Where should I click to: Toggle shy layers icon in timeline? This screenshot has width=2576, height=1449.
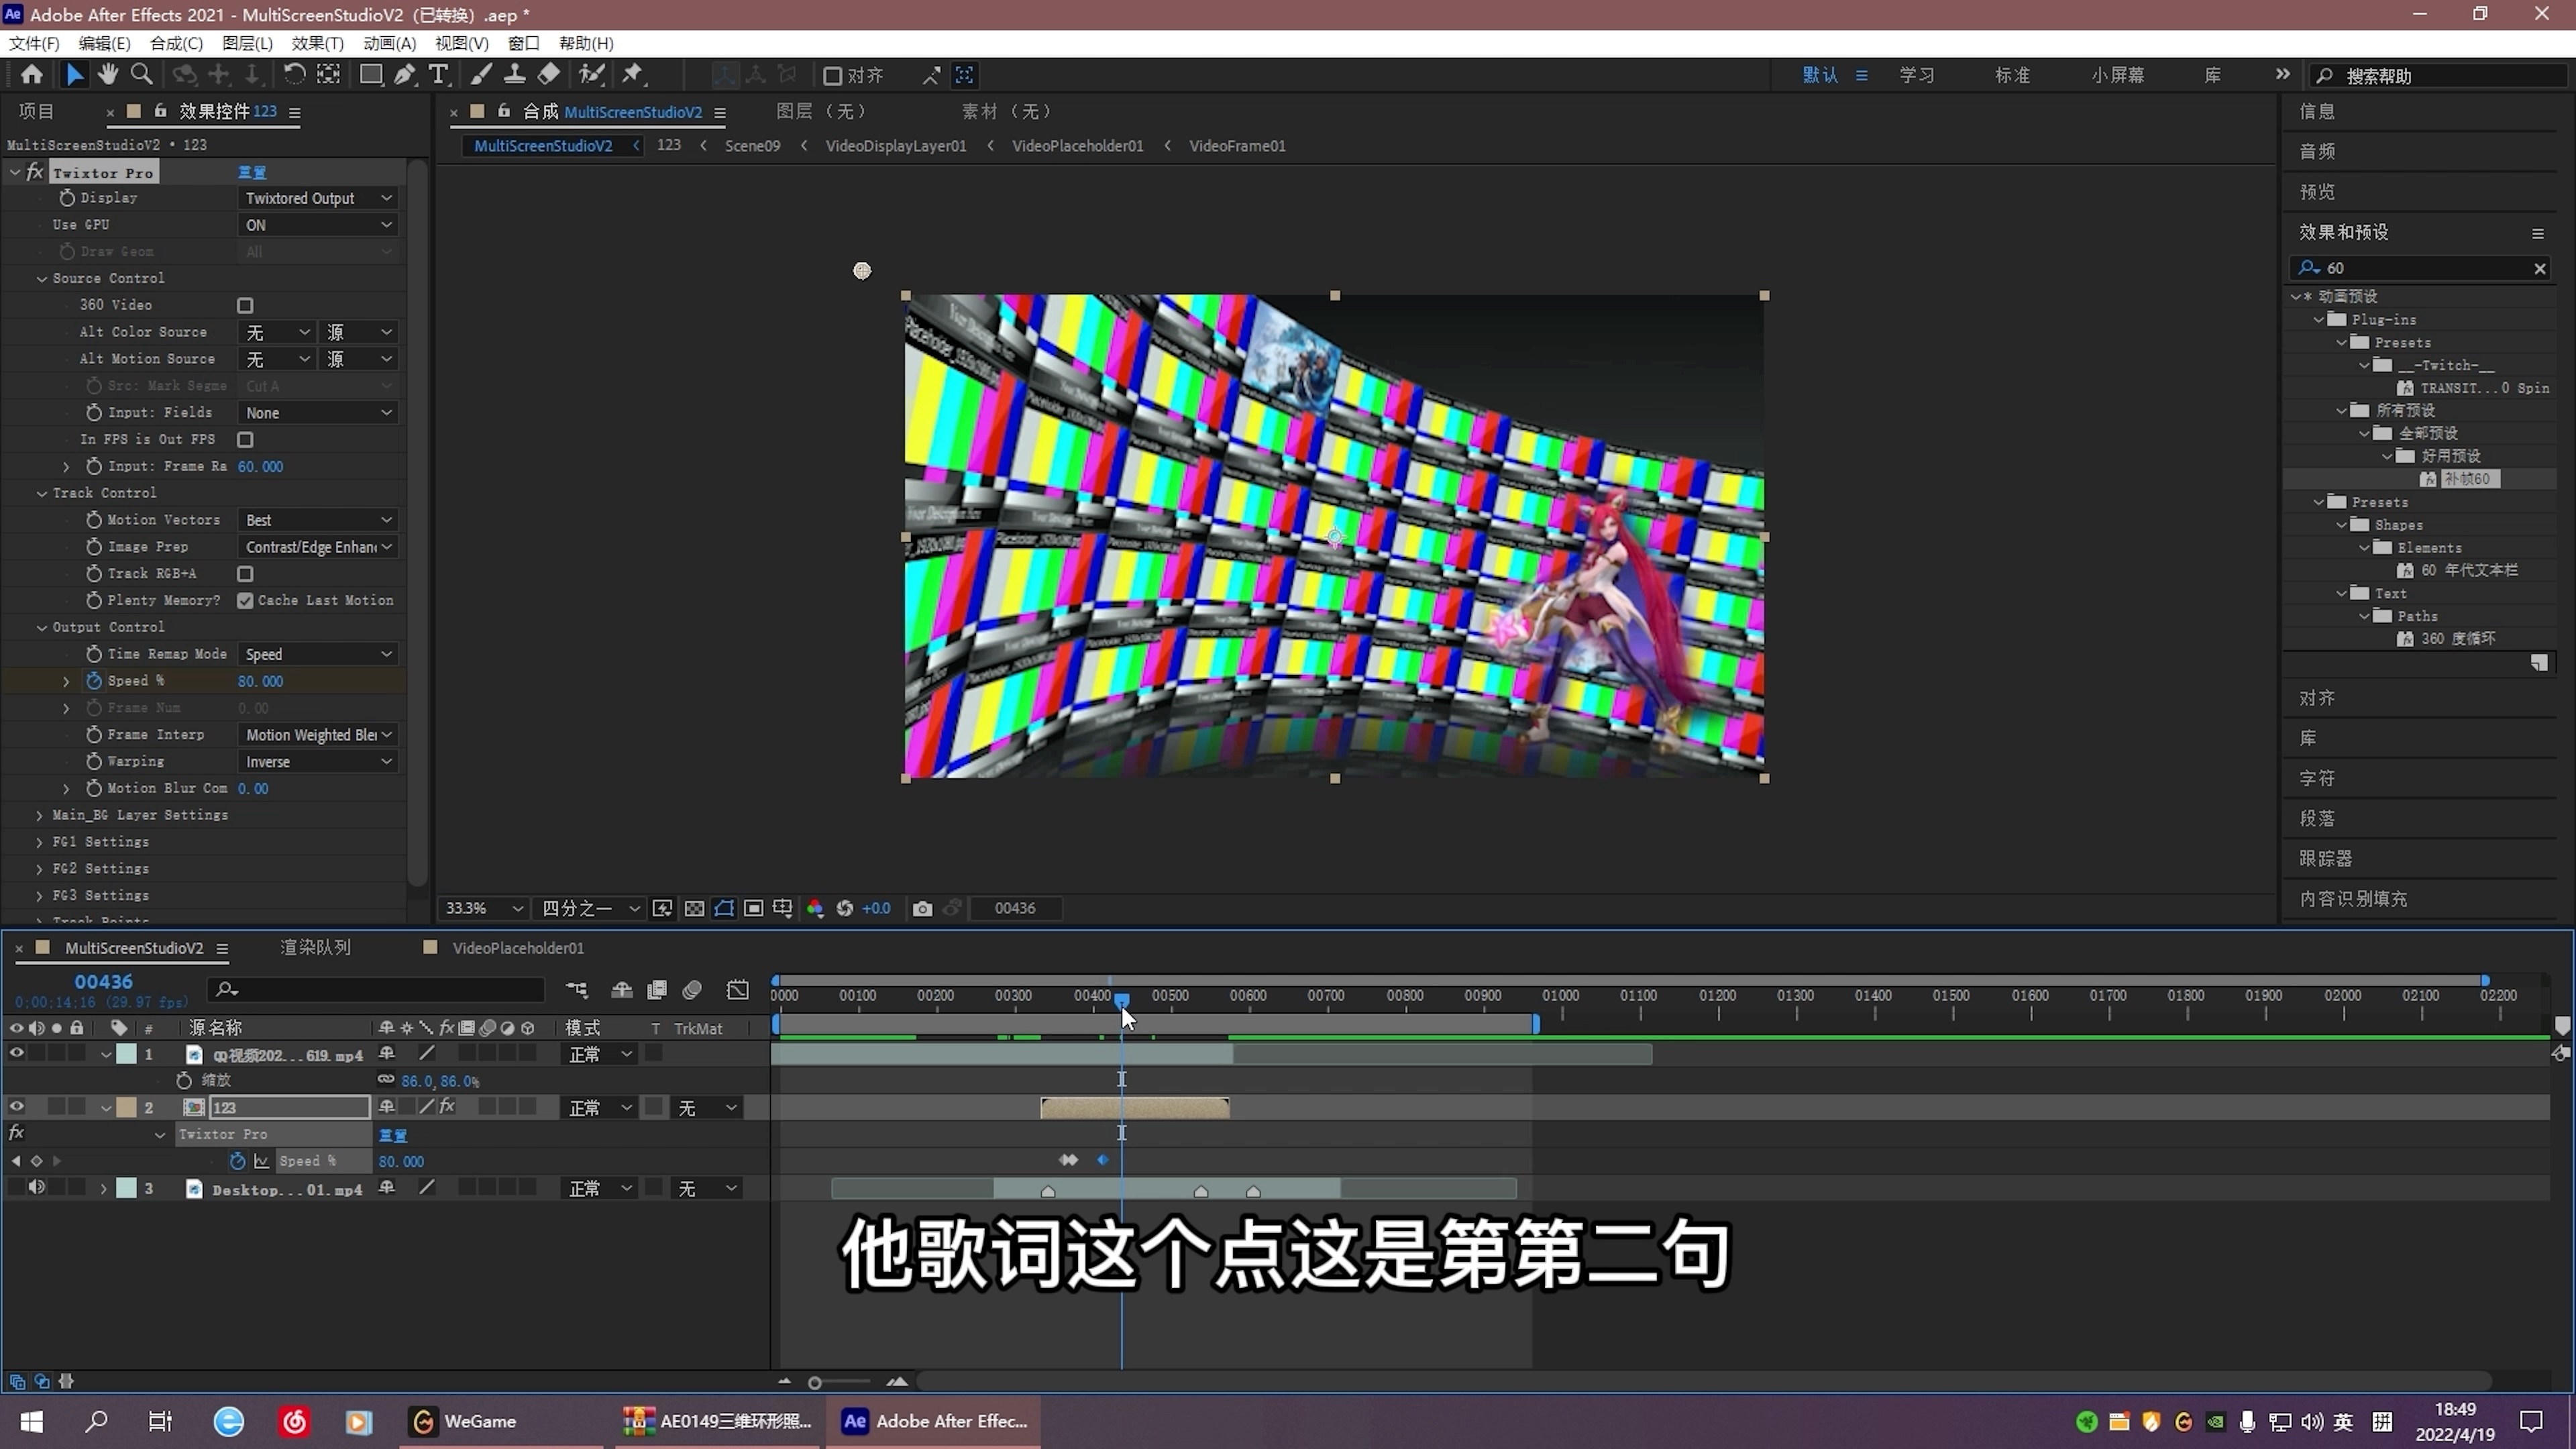622,989
